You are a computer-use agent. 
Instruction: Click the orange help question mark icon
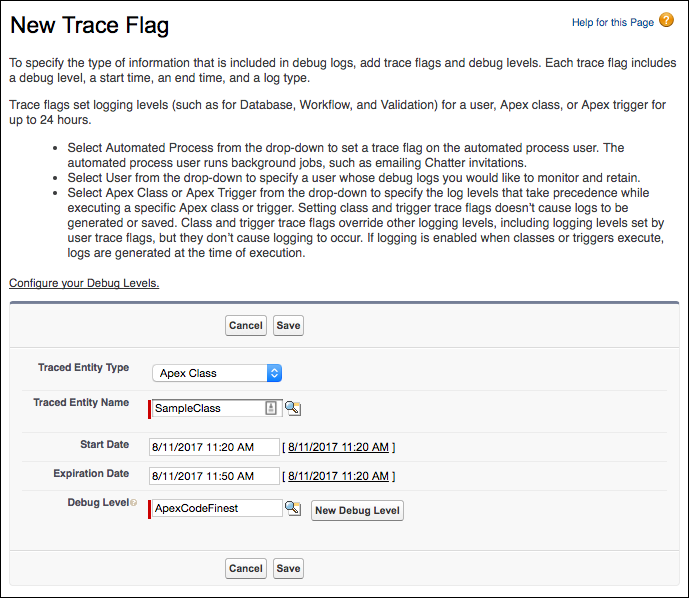[666, 20]
